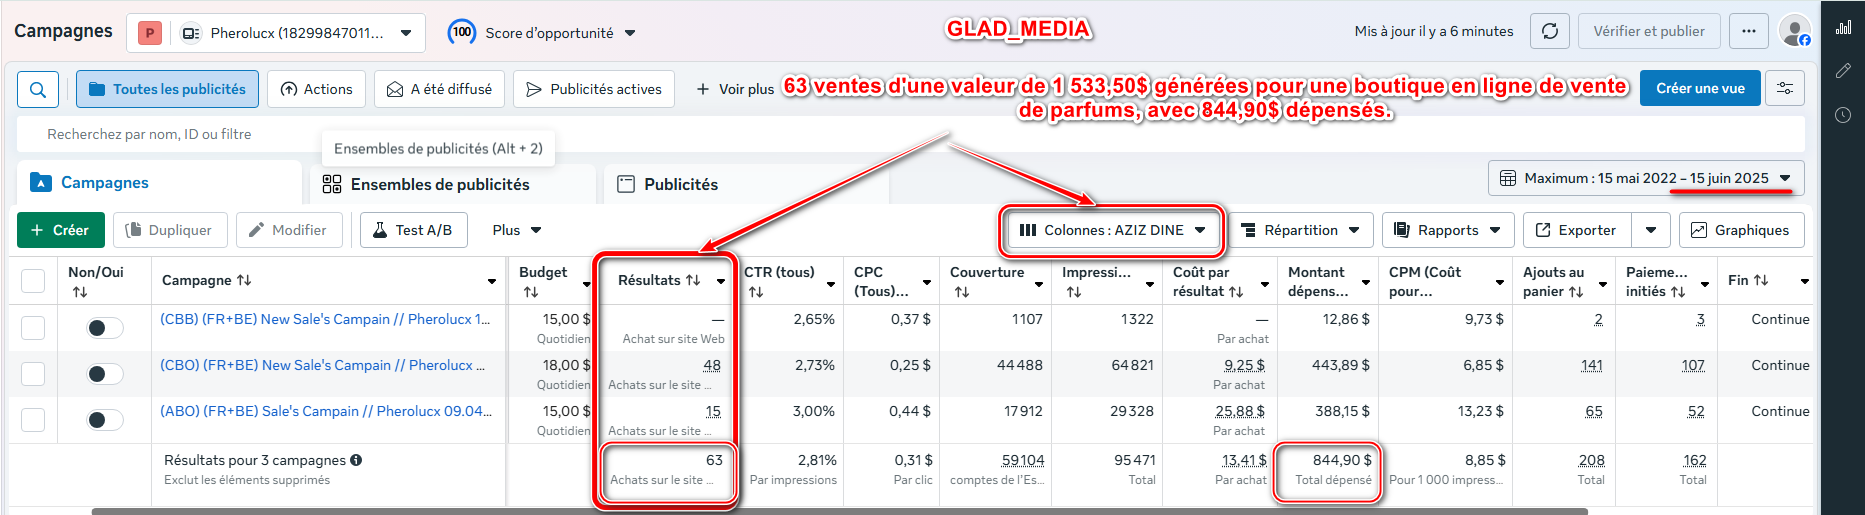Viewport: 1865px width, 515px height.
Task: Open the date range Maximum dropdown
Action: tap(1646, 178)
